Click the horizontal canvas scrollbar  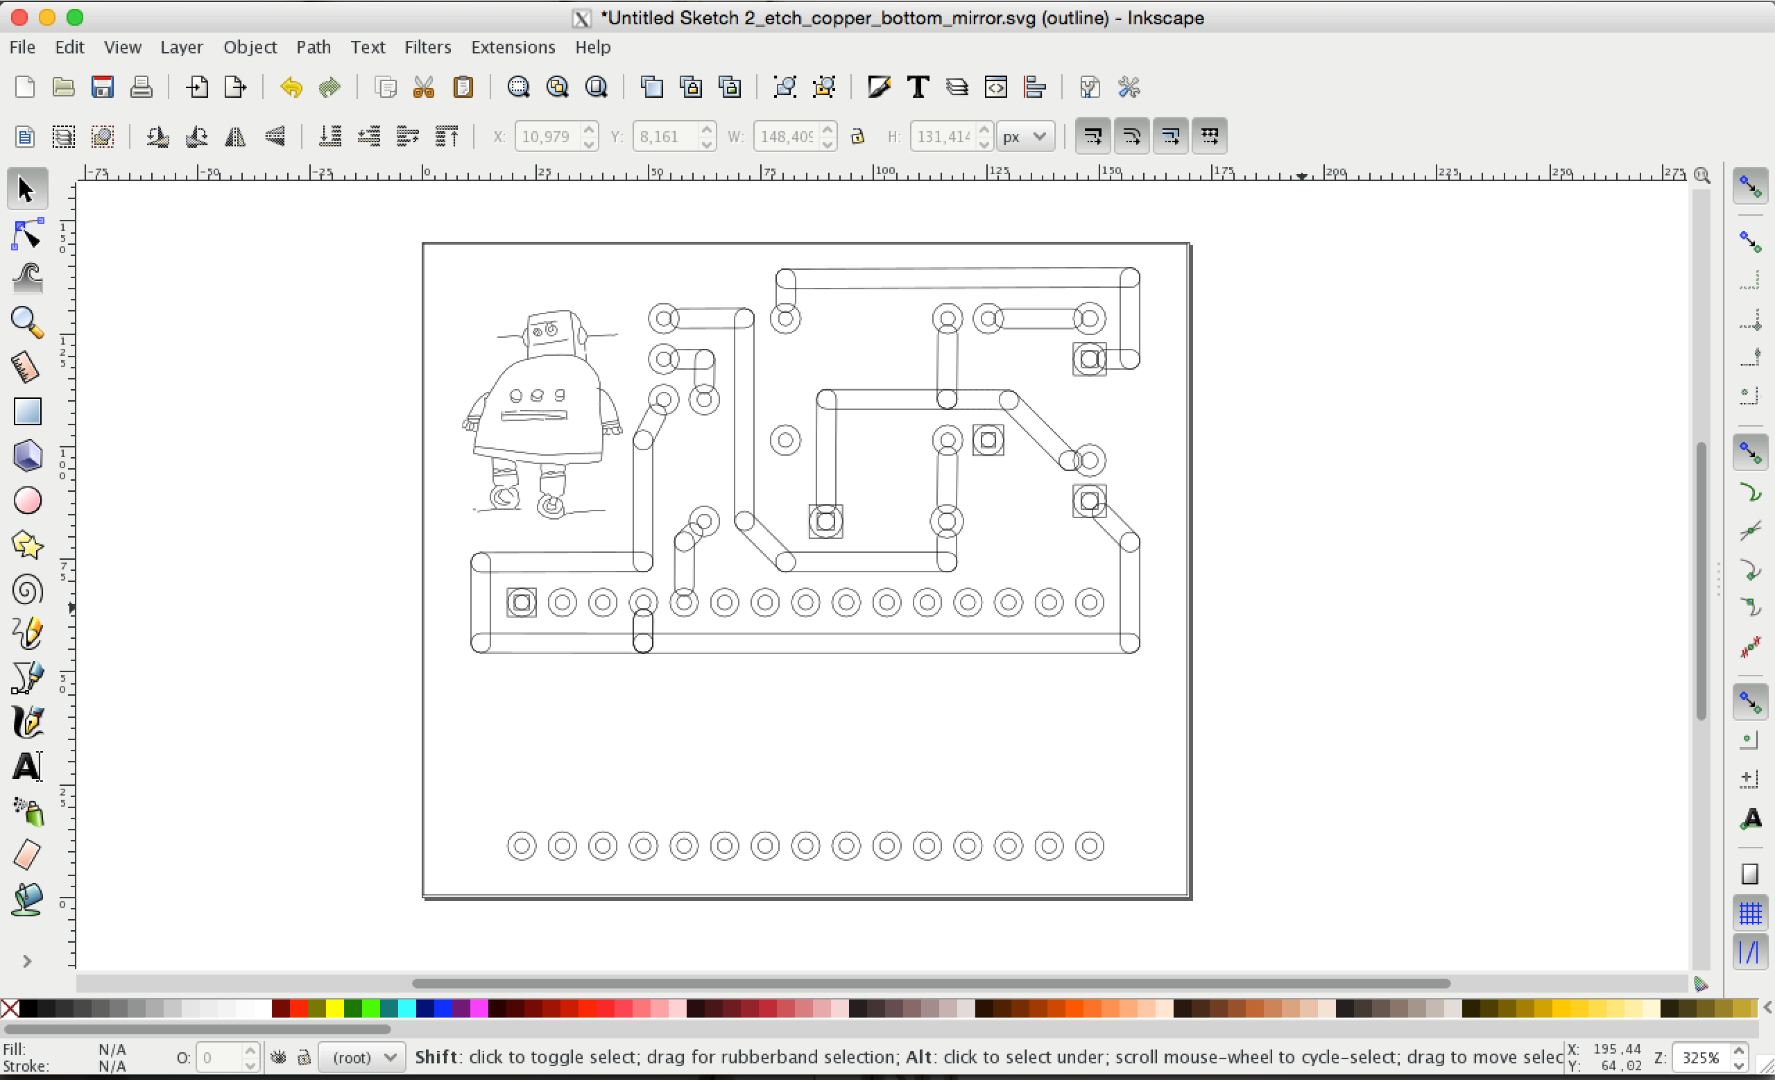pos(931,983)
